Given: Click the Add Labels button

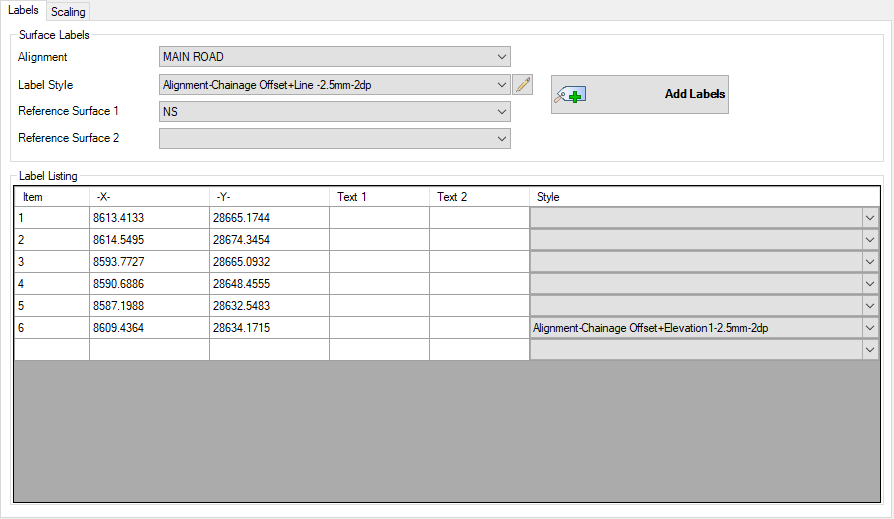Looking at the screenshot, I should (639, 94).
